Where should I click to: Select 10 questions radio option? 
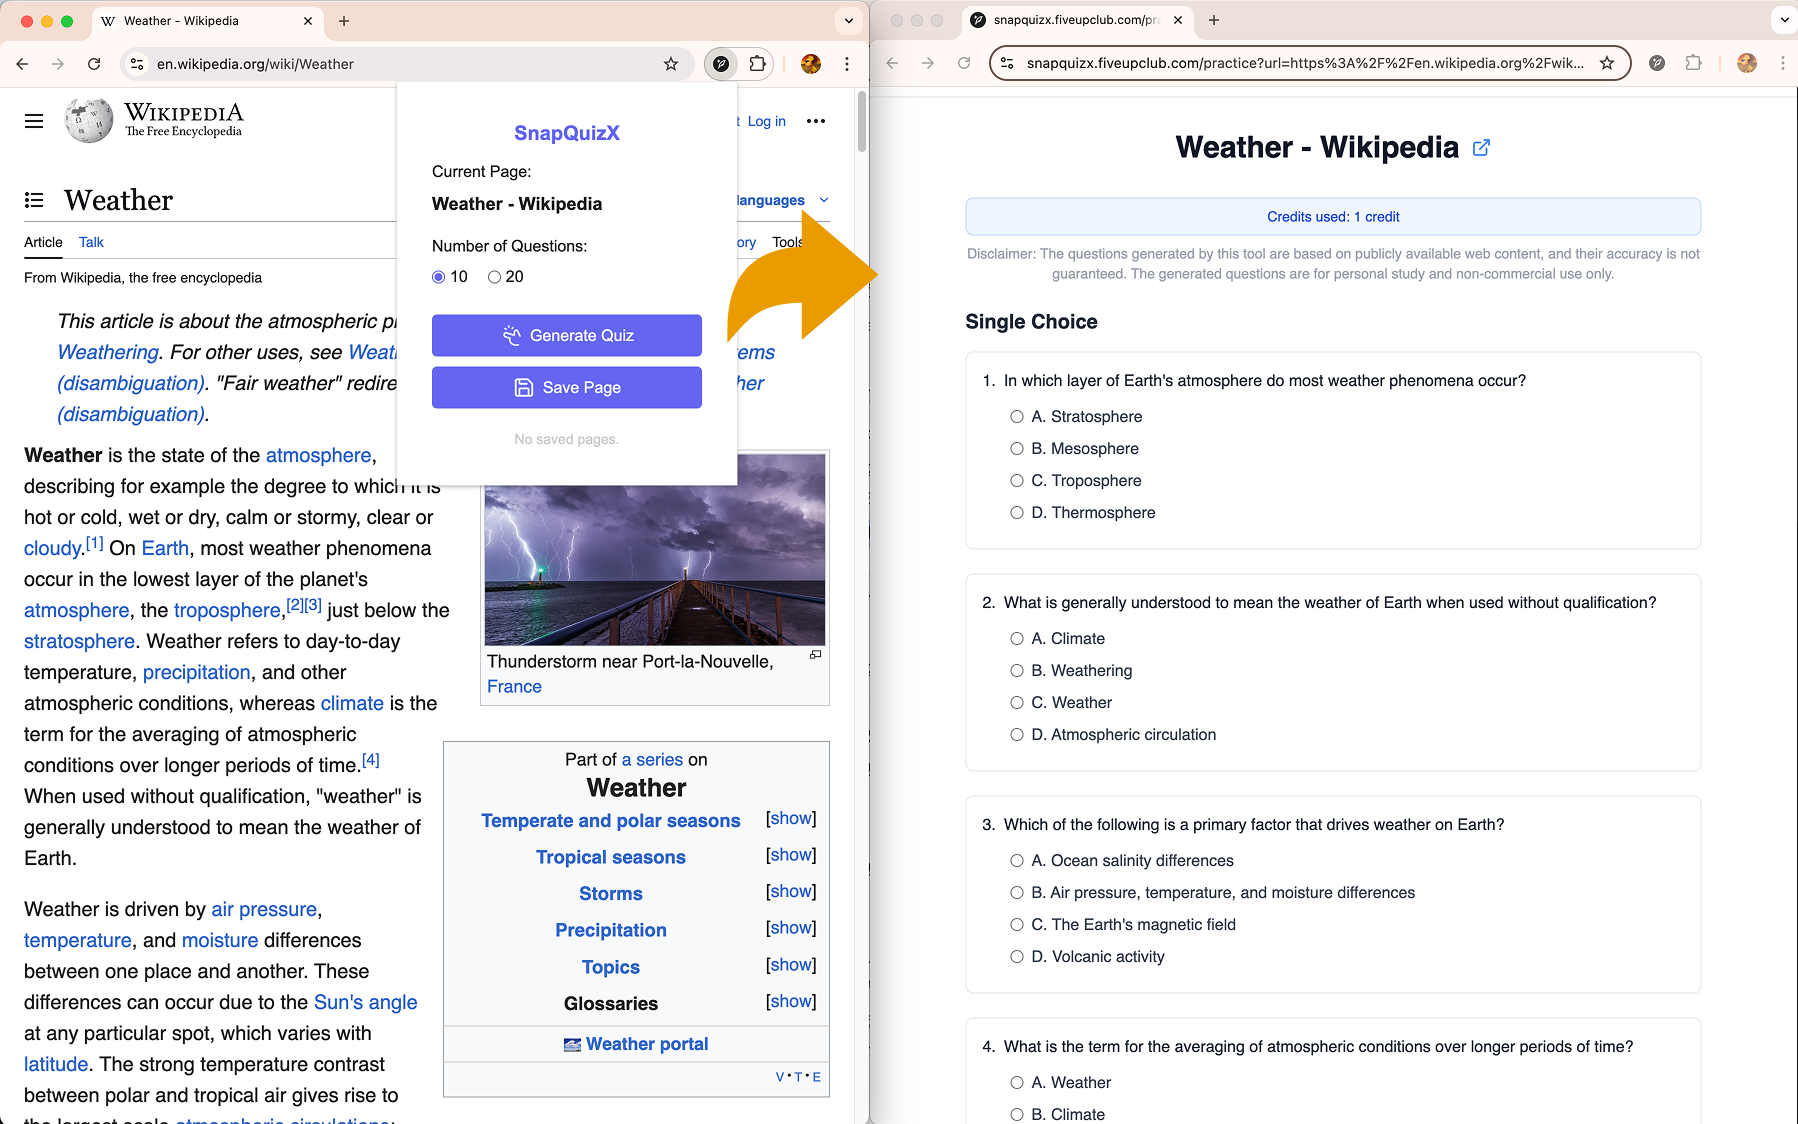pos(438,277)
